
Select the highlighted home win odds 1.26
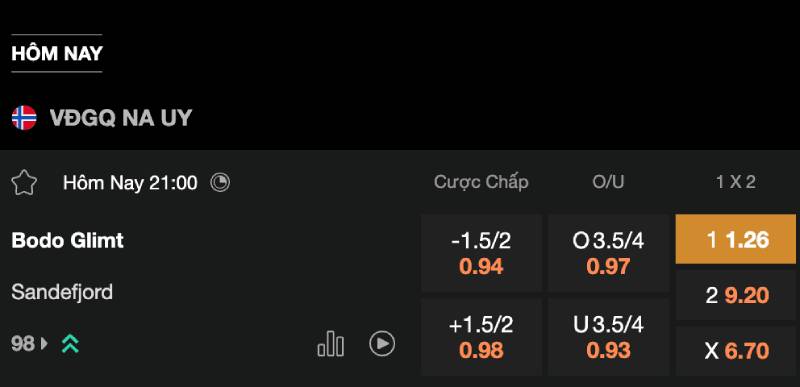pos(736,239)
